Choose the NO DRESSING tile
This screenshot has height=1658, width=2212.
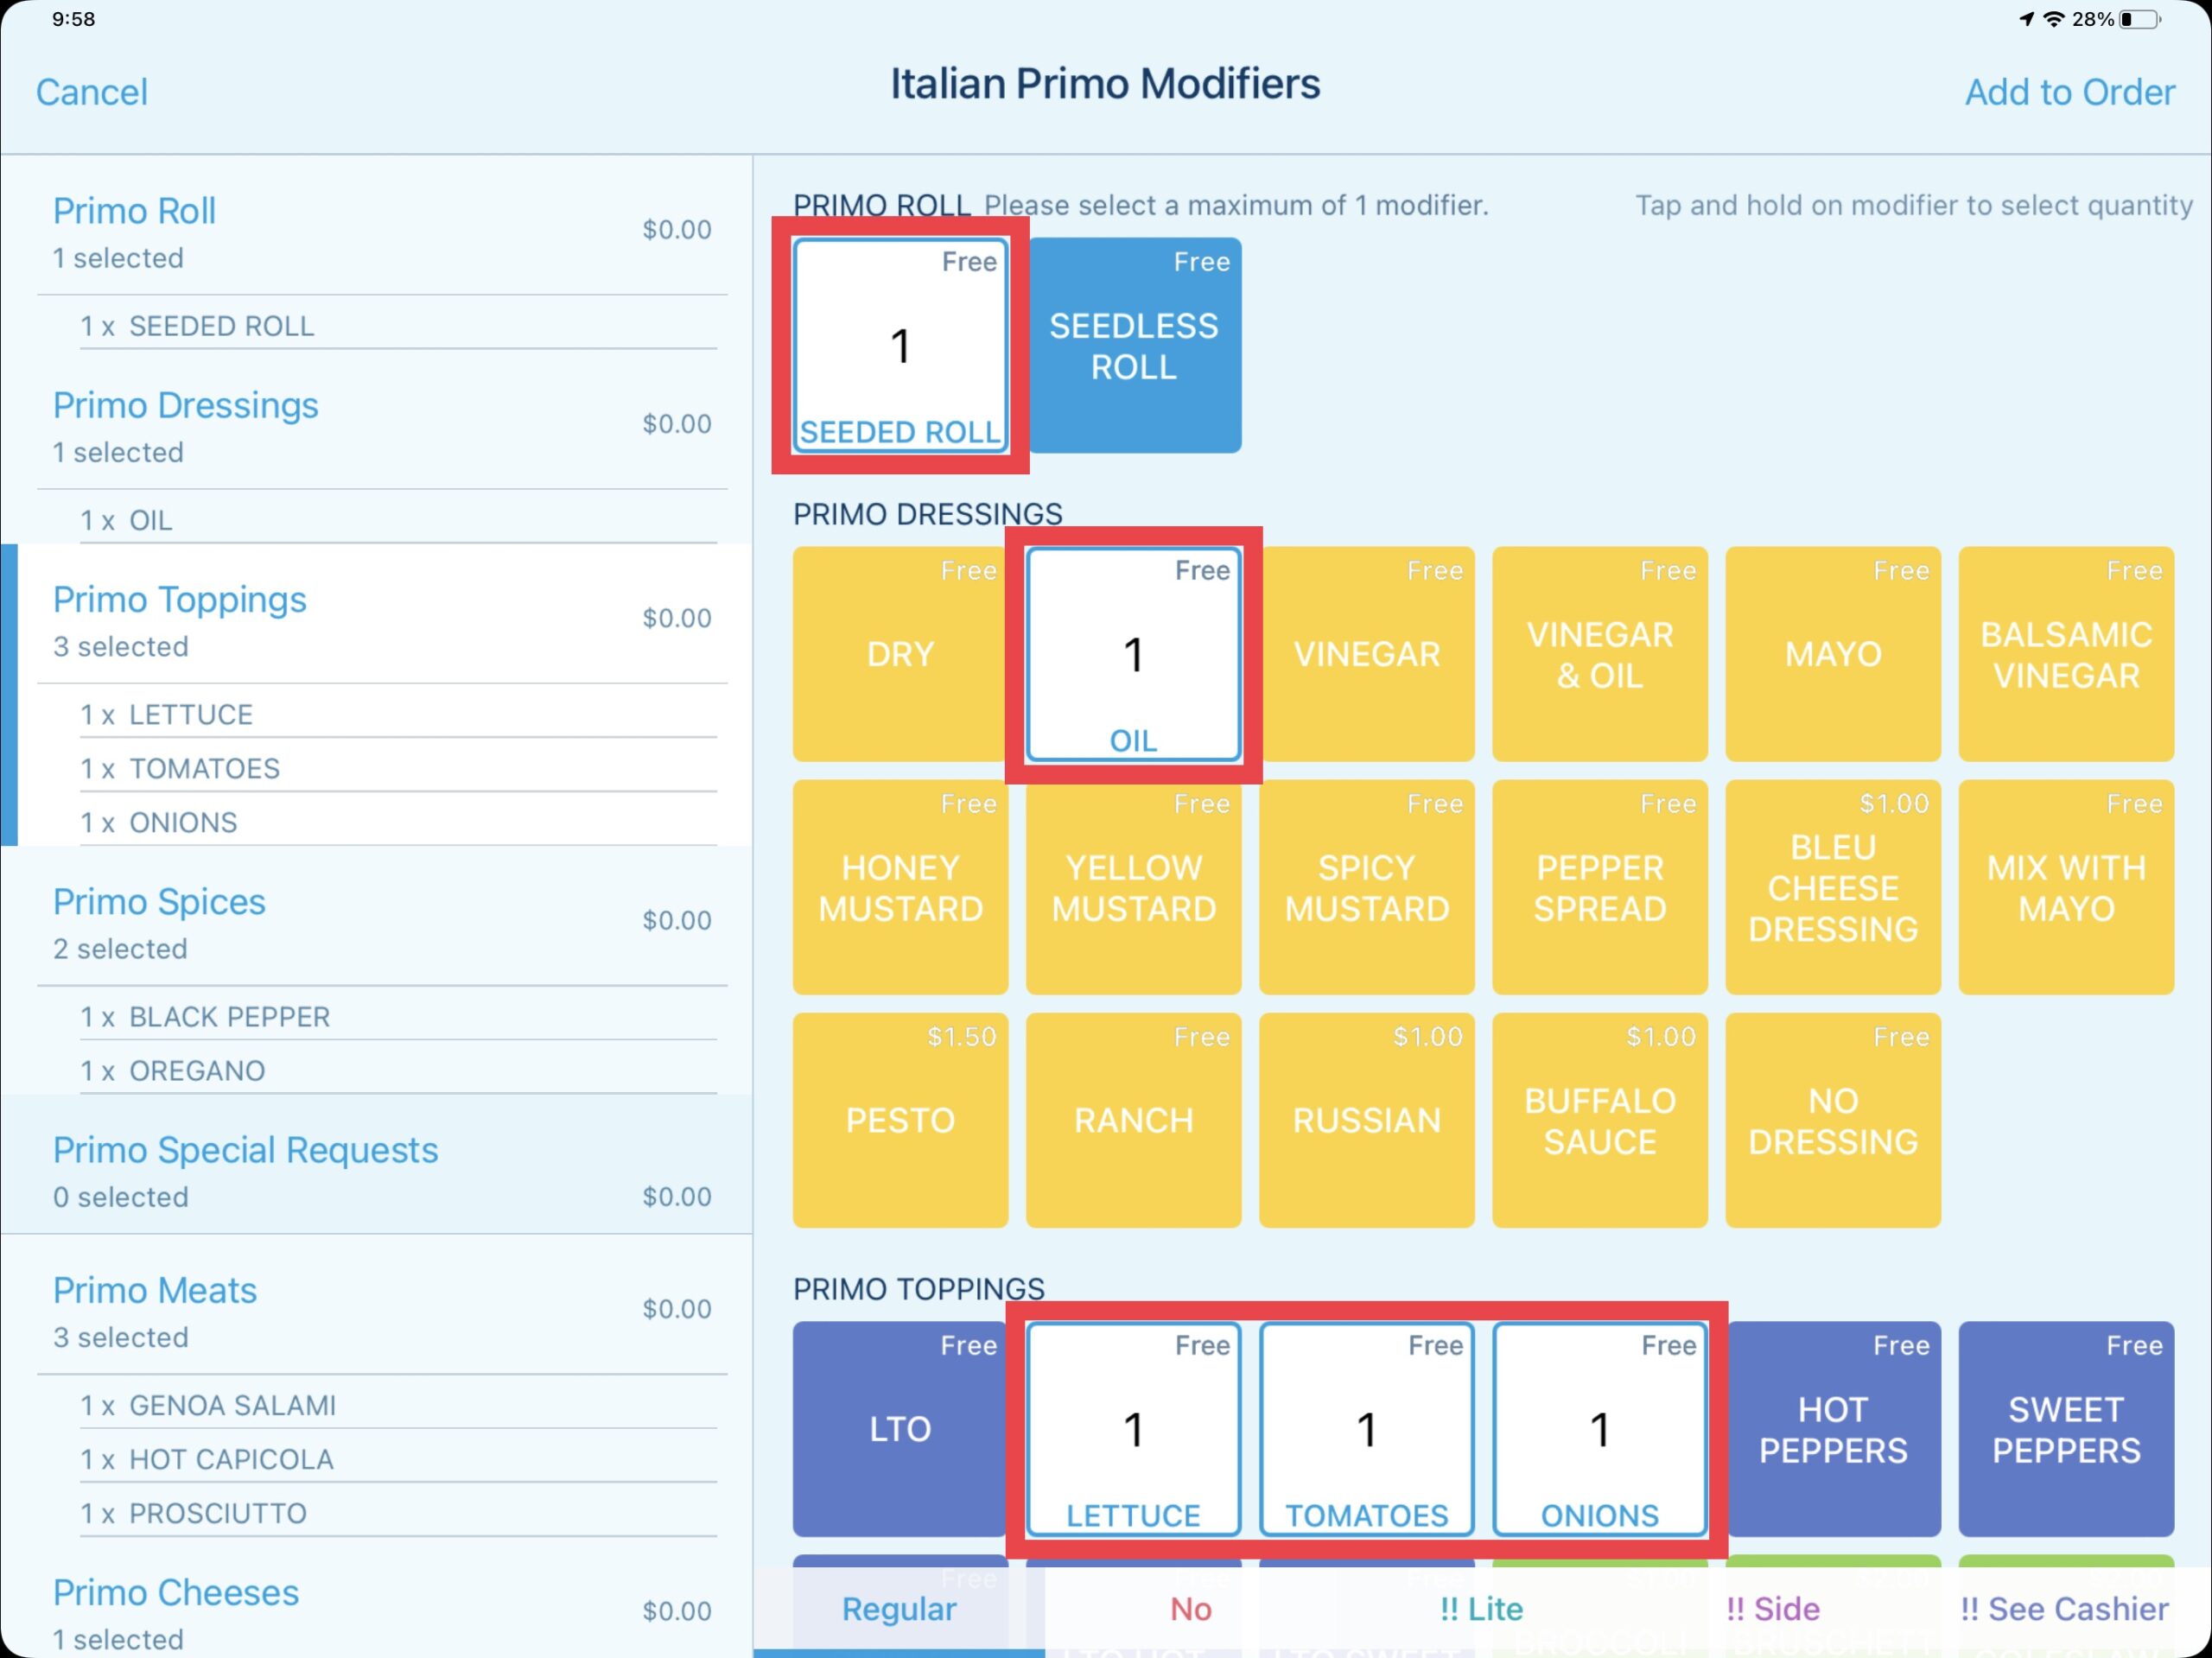(1833, 1120)
